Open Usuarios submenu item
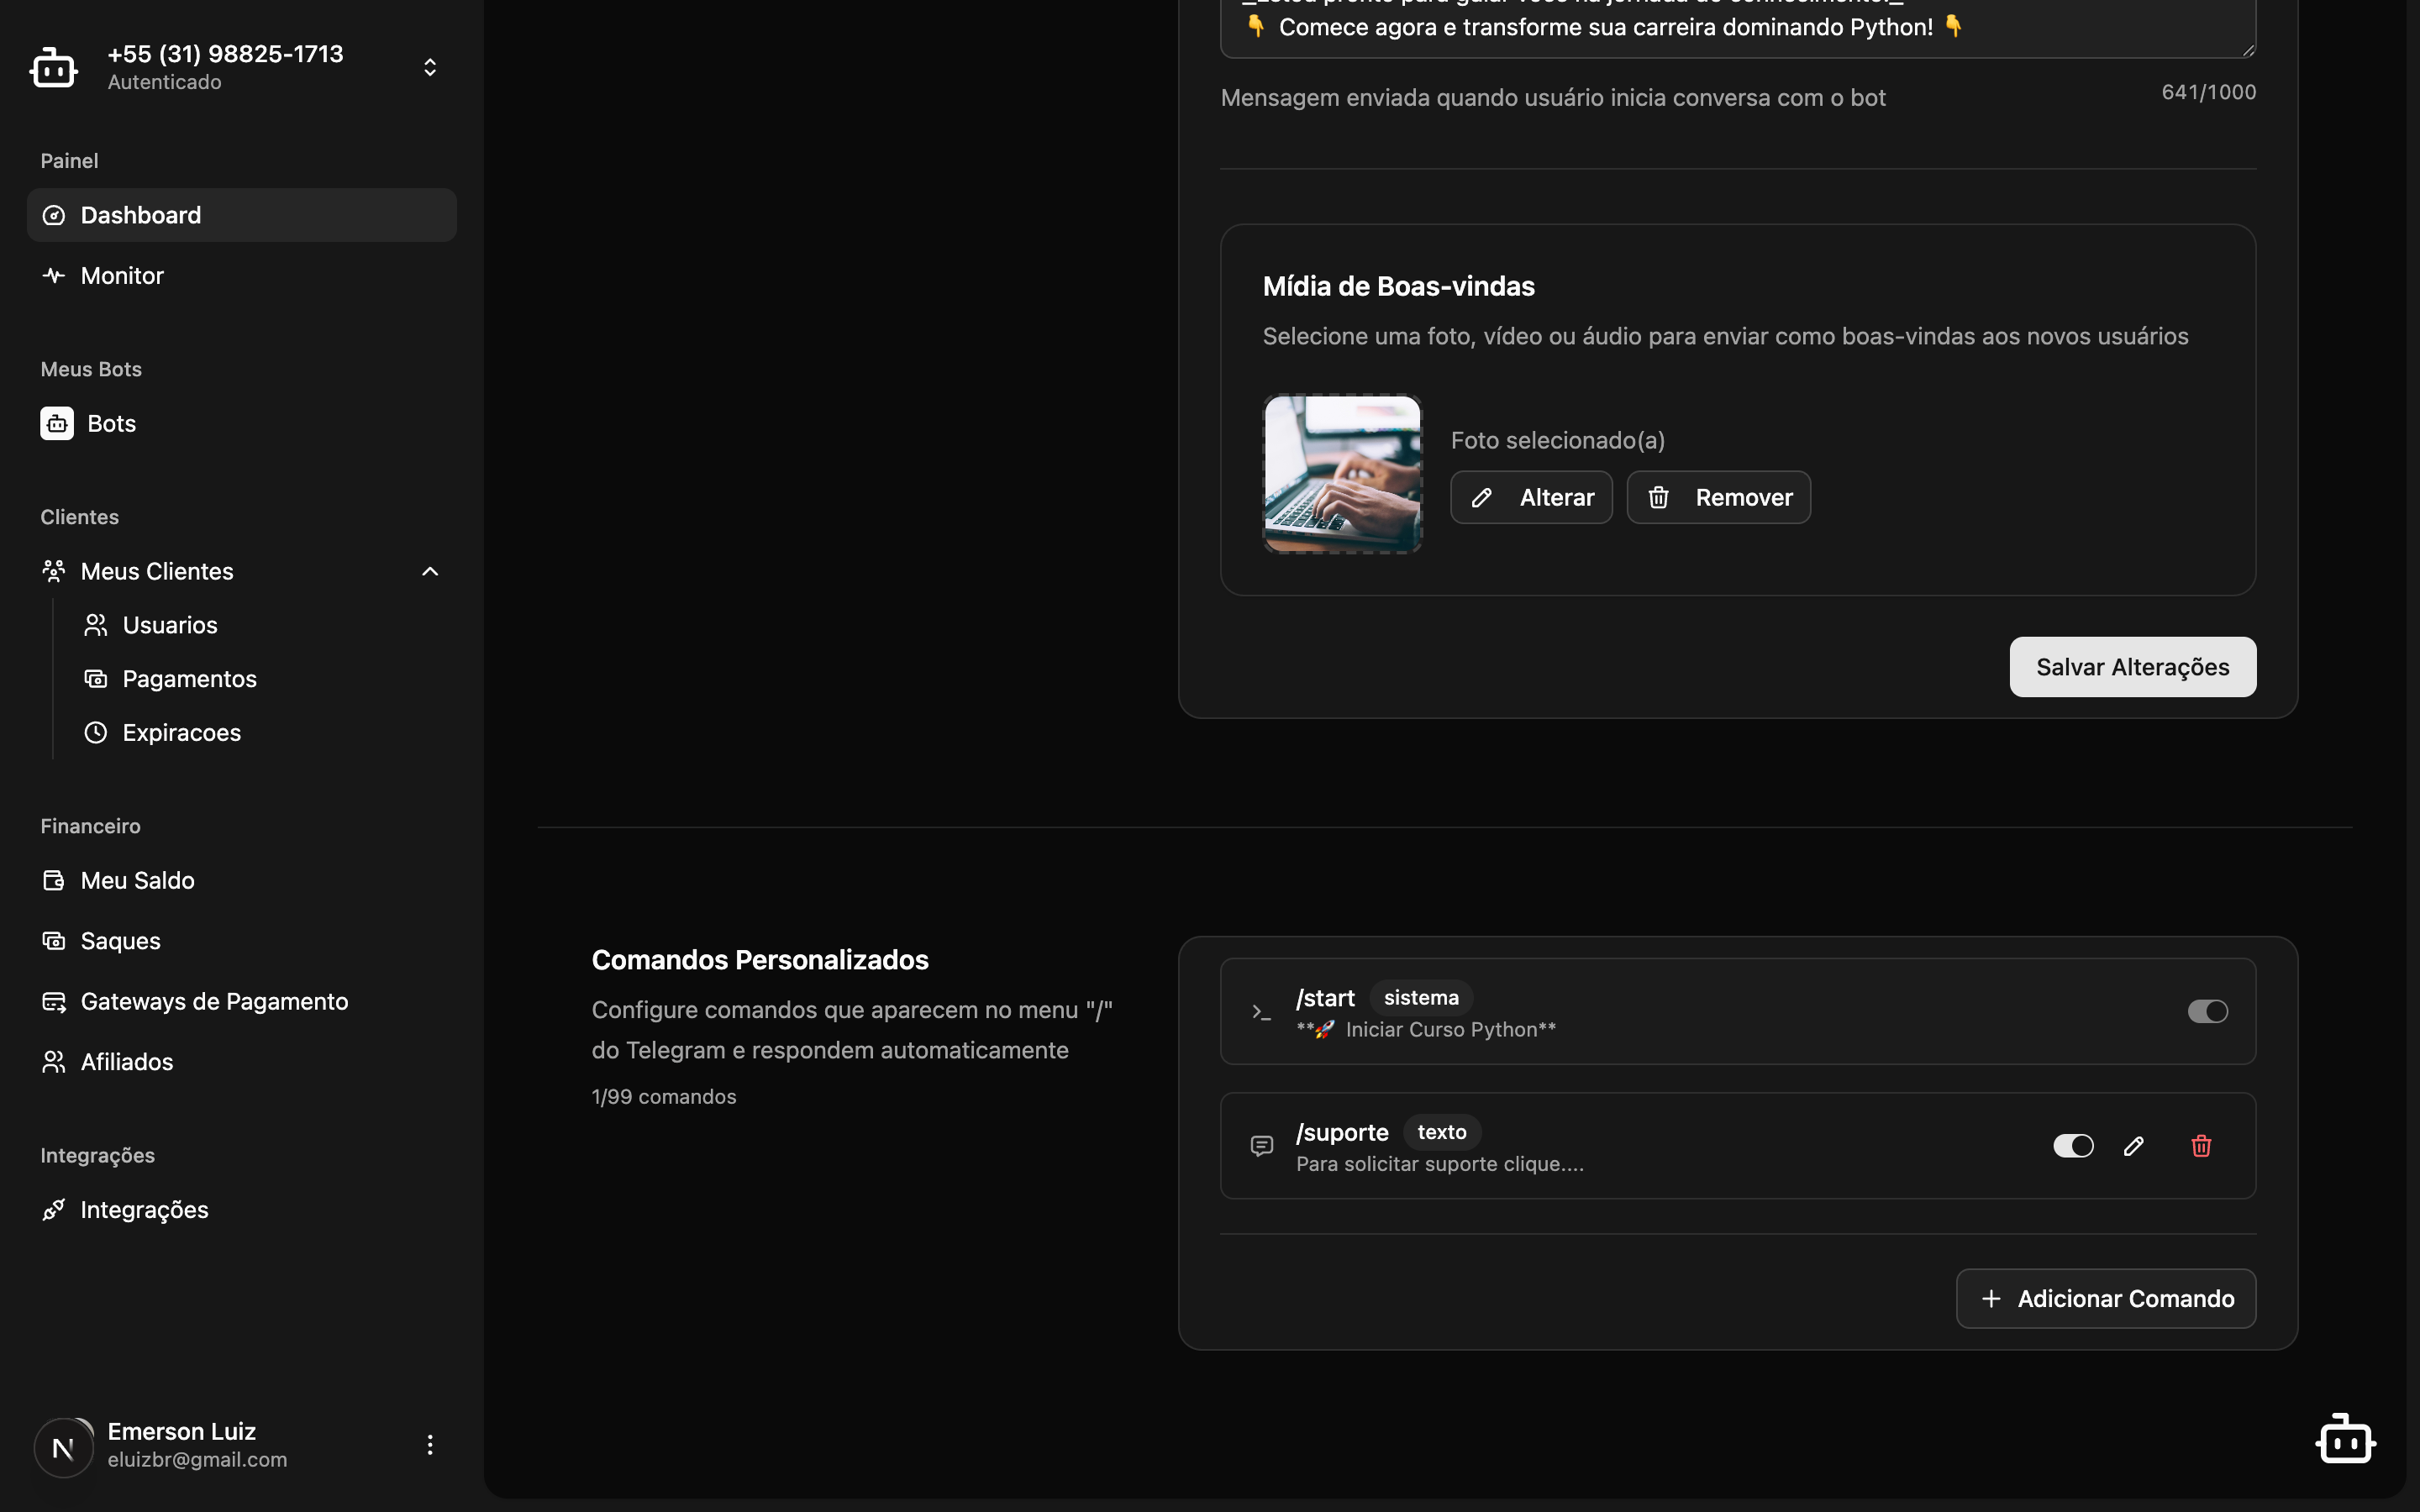Screen dimensions: 2420x1512 [x=262, y=625]
